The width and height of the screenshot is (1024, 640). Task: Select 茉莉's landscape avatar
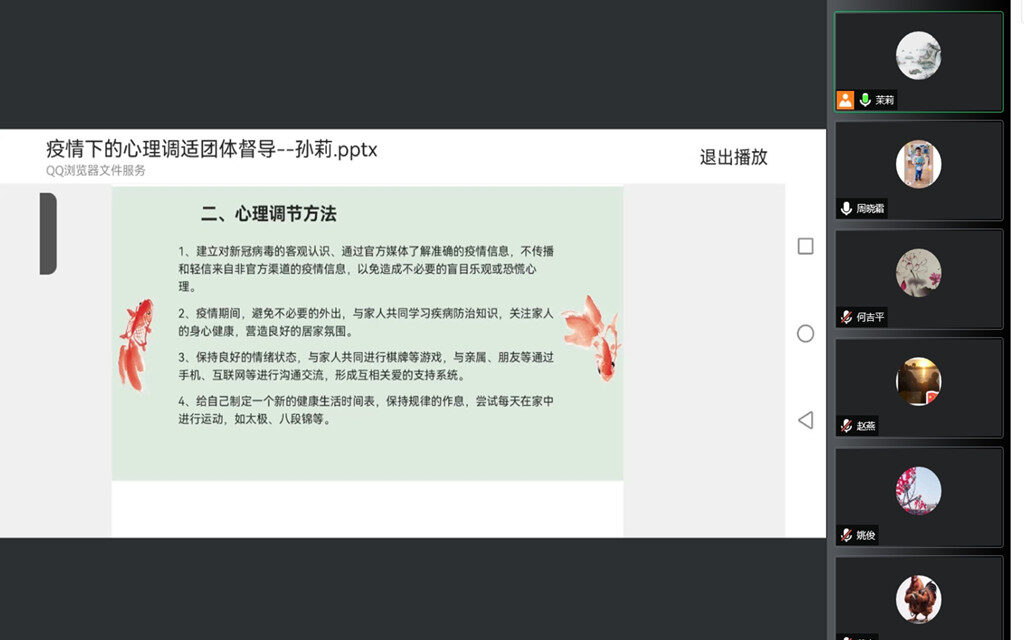(918, 55)
